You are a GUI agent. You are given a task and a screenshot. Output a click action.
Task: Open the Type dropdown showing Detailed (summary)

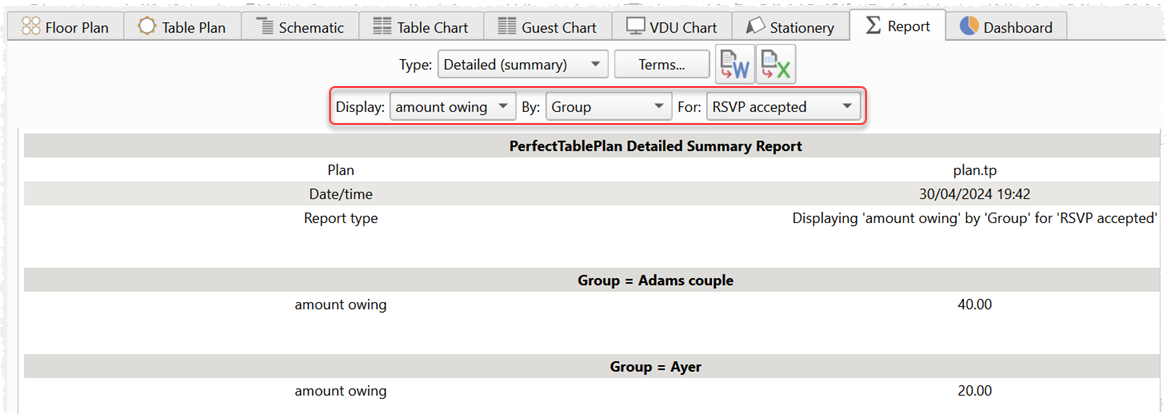pos(523,65)
